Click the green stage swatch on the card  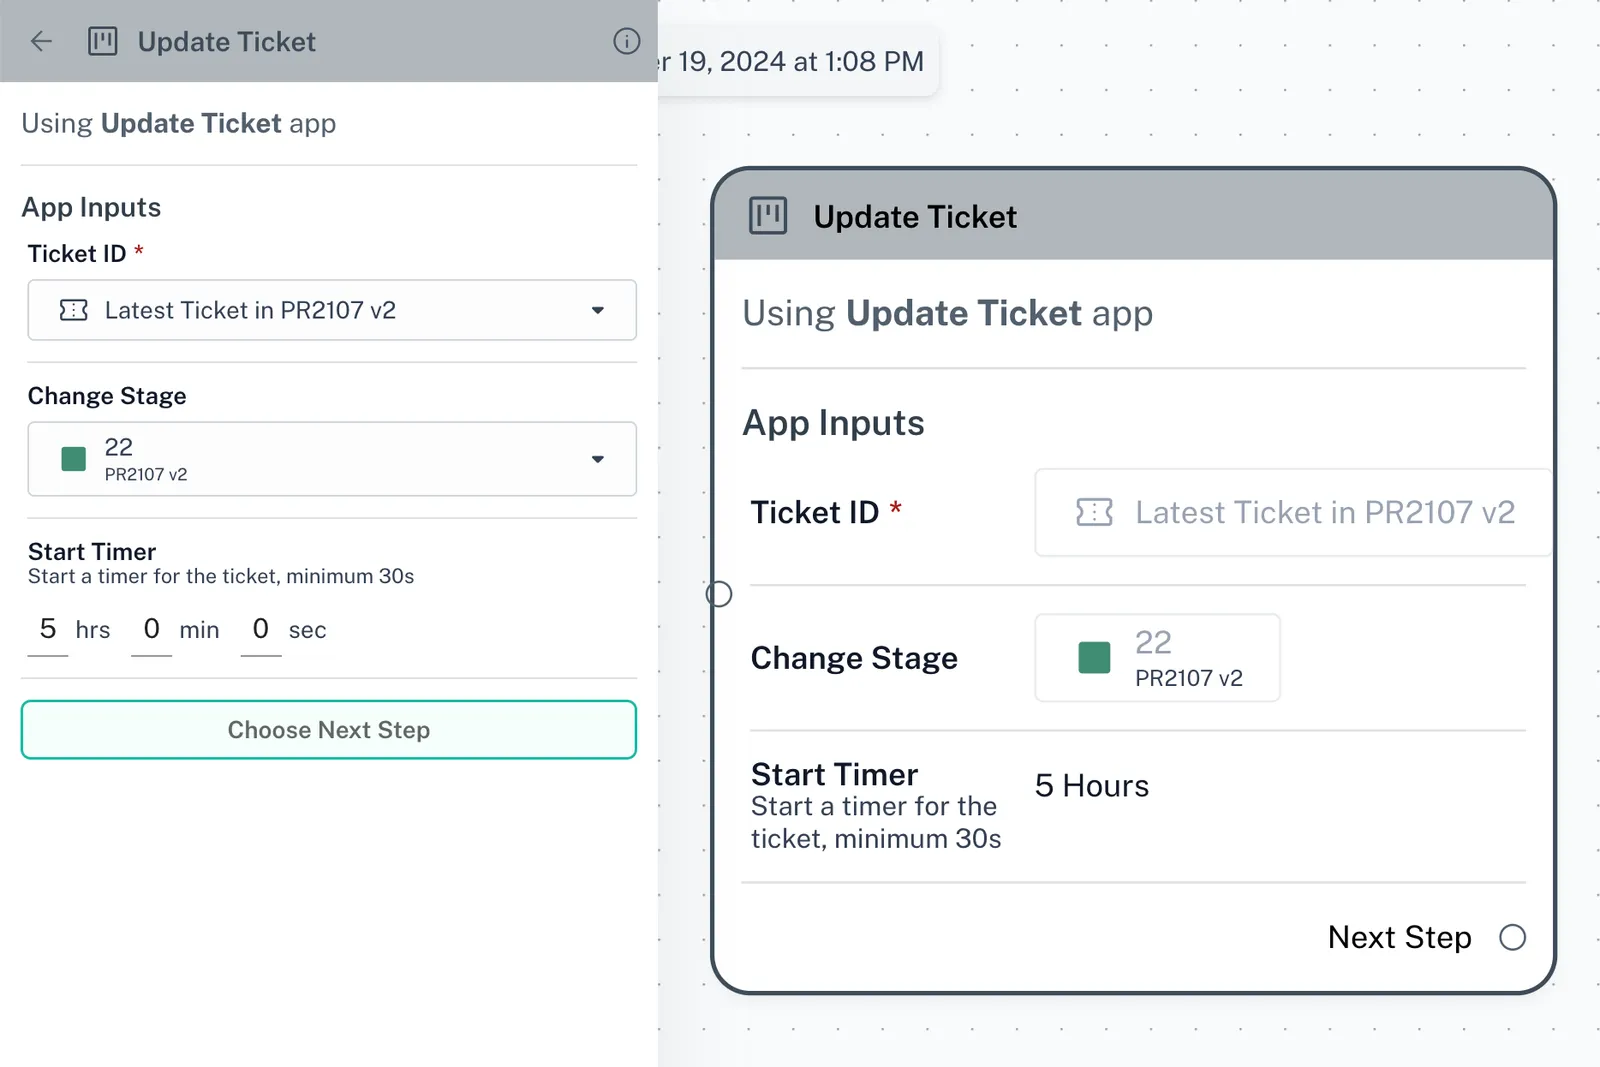1094,658
